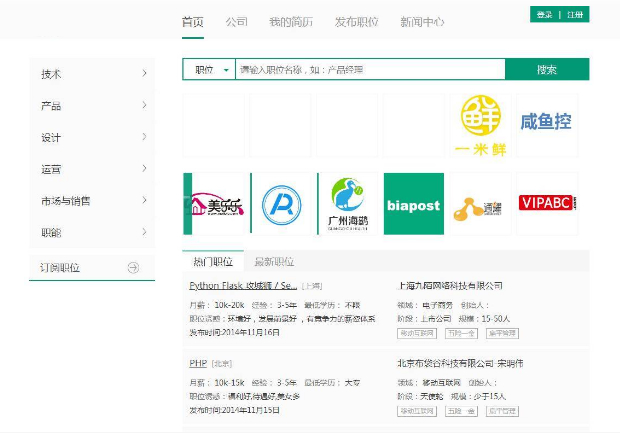Click the 移动互联网 tag under 北京布袋谷

pyautogui.click(x=417, y=411)
